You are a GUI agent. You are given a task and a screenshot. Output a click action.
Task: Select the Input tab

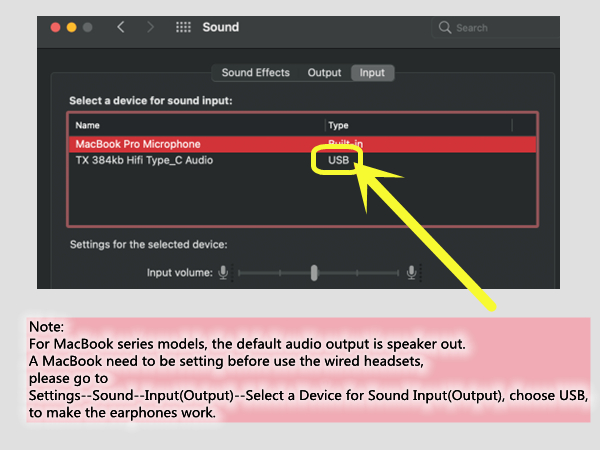[x=372, y=73]
